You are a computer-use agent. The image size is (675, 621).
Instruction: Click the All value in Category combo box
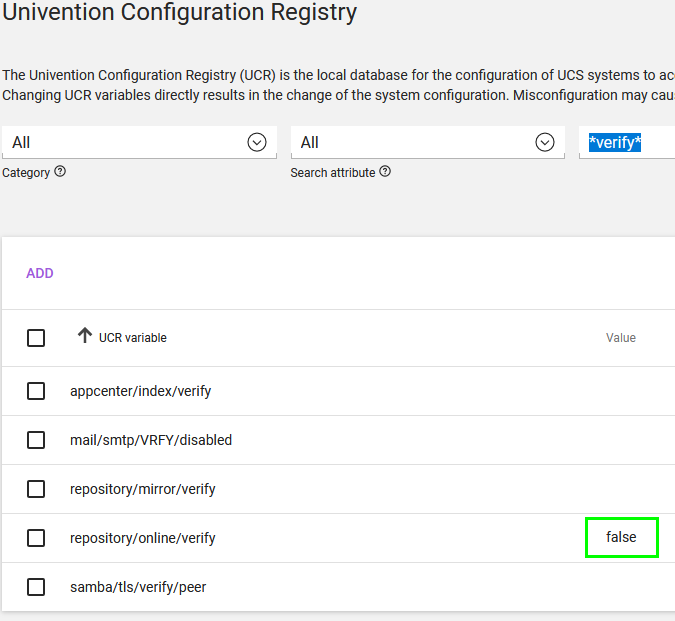click(x=21, y=142)
